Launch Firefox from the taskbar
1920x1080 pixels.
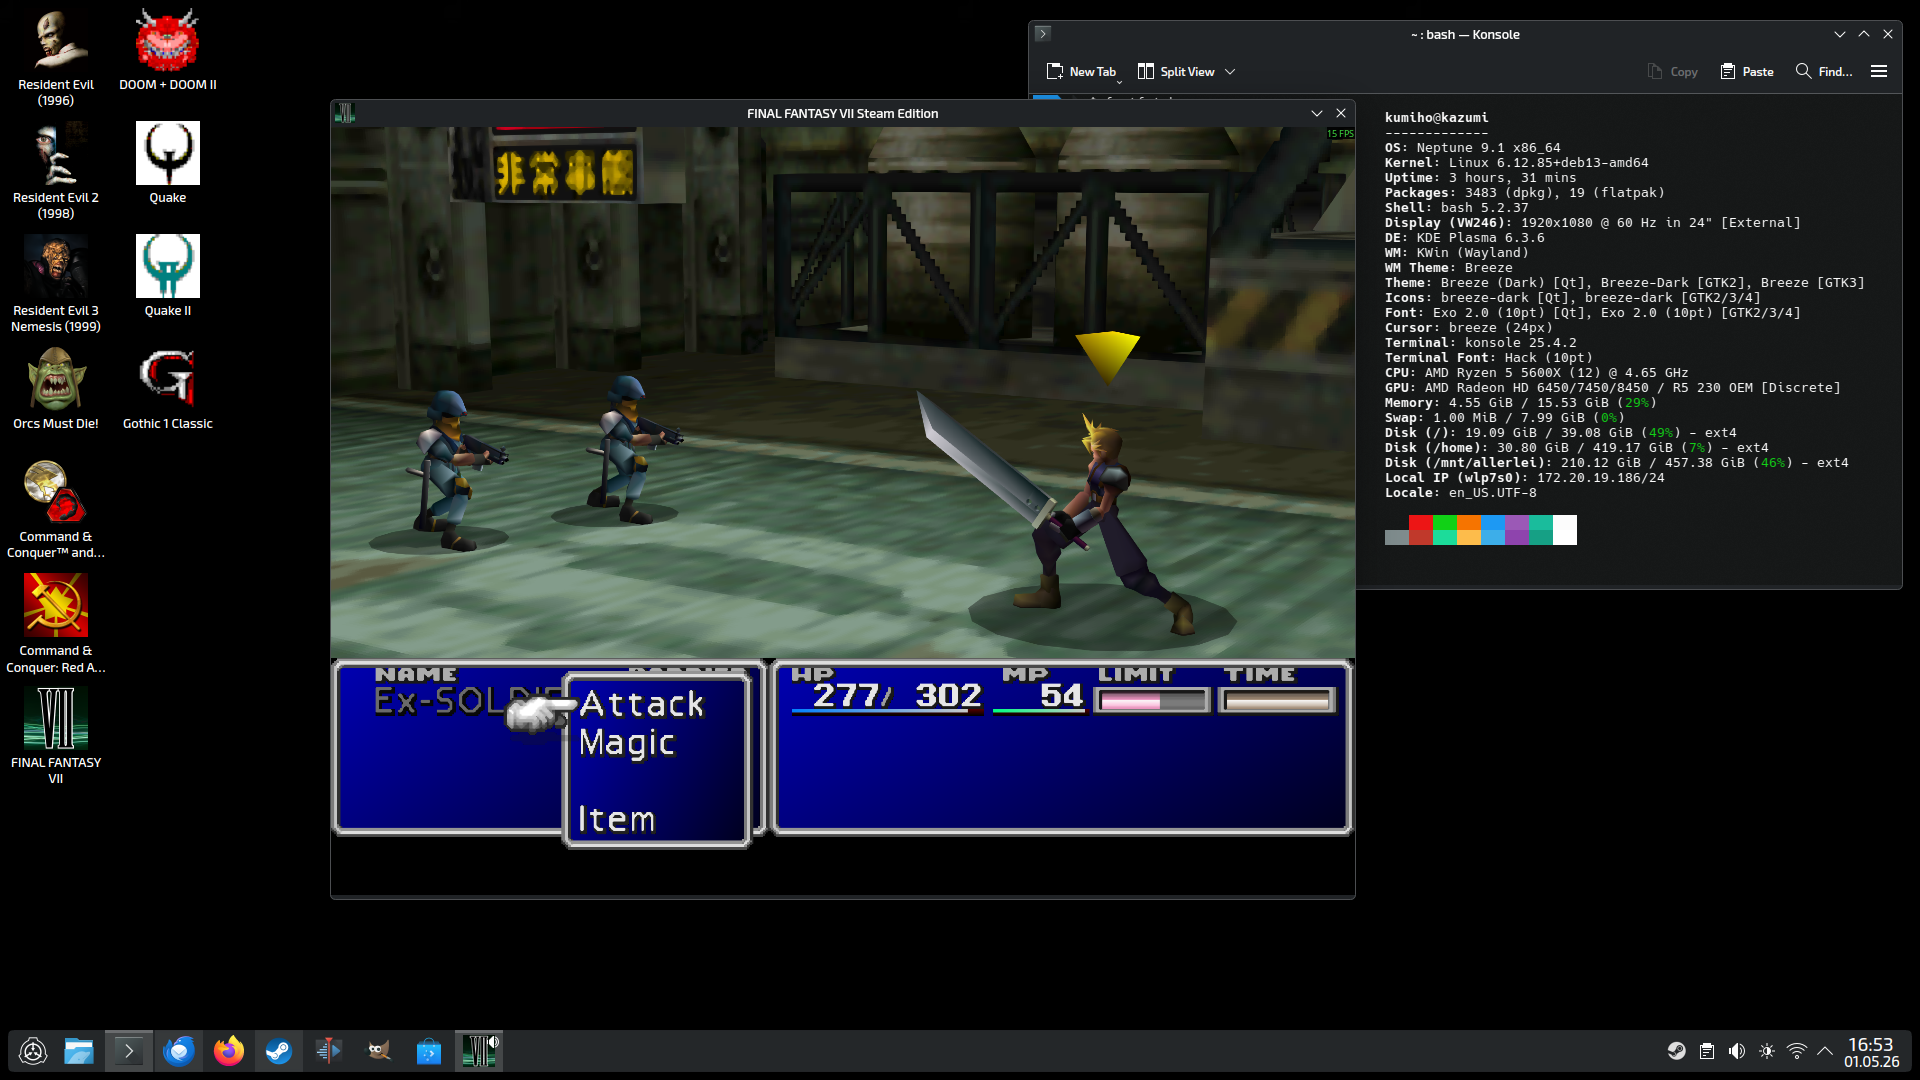coord(229,1051)
